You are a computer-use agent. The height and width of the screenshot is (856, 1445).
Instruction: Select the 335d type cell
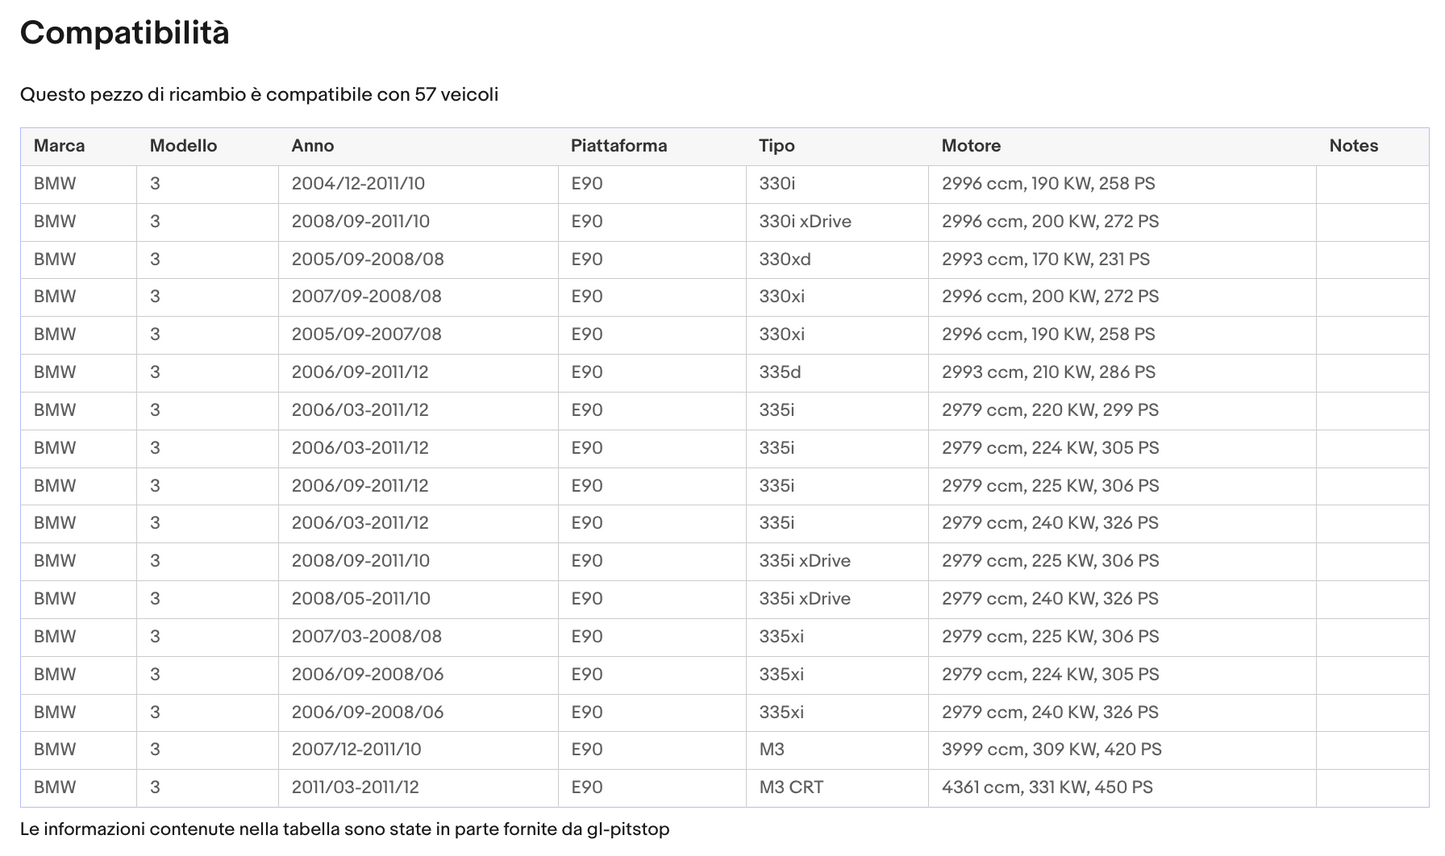click(x=779, y=372)
